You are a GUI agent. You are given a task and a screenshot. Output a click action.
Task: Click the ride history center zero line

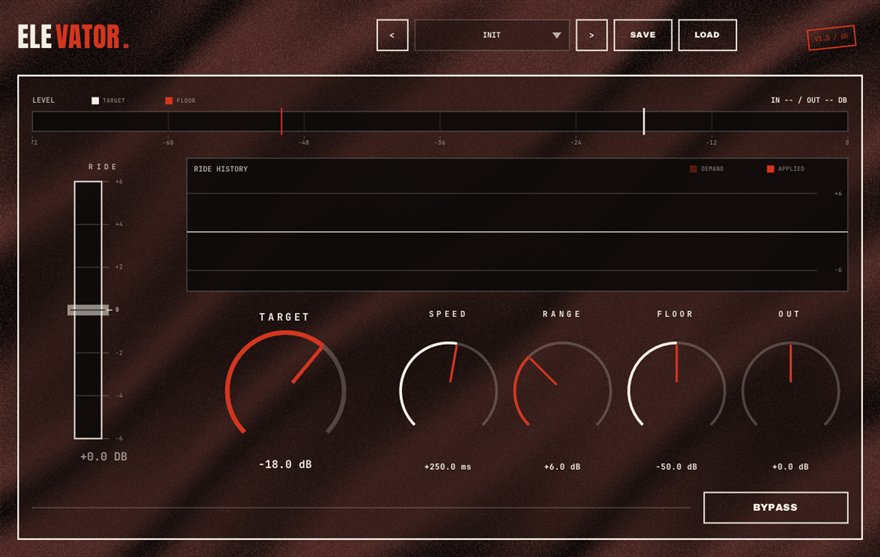point(517,232)
